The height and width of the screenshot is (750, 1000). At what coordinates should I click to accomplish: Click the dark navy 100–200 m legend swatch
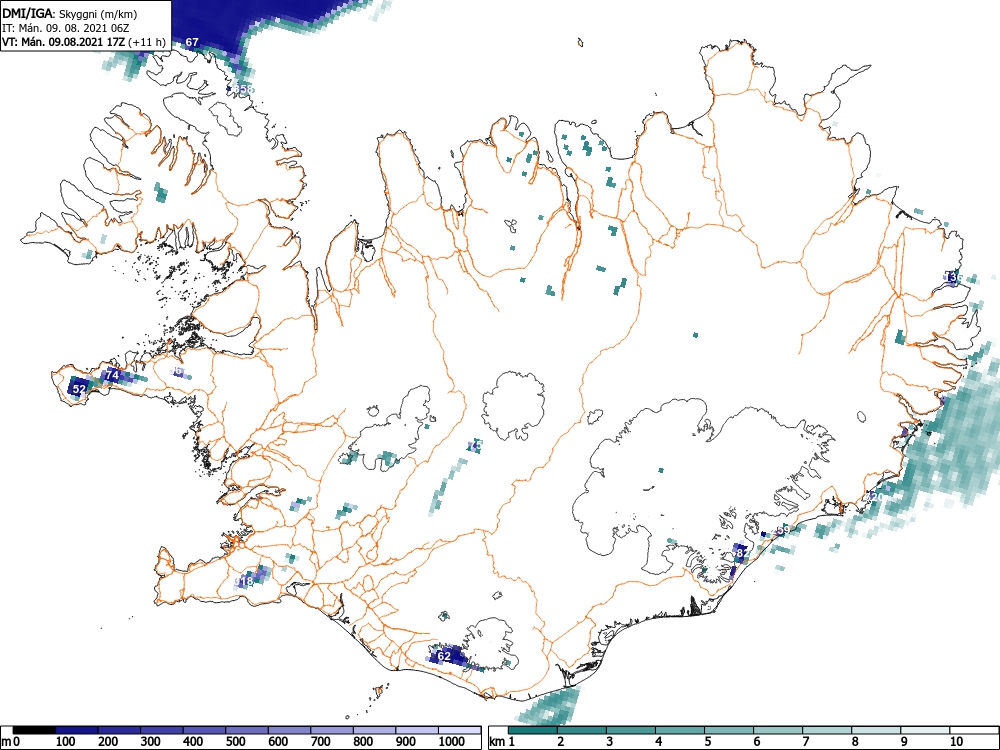[77, 730]
